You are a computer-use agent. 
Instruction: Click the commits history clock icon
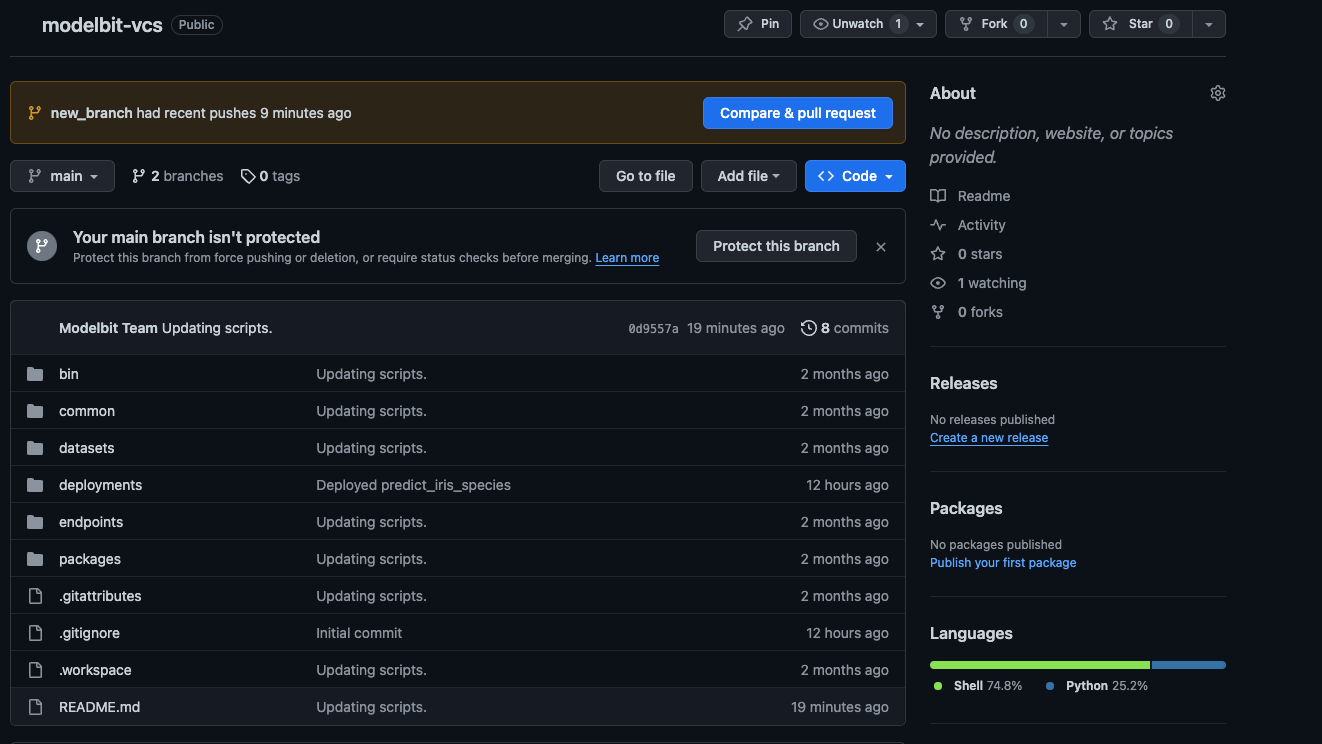808,328
